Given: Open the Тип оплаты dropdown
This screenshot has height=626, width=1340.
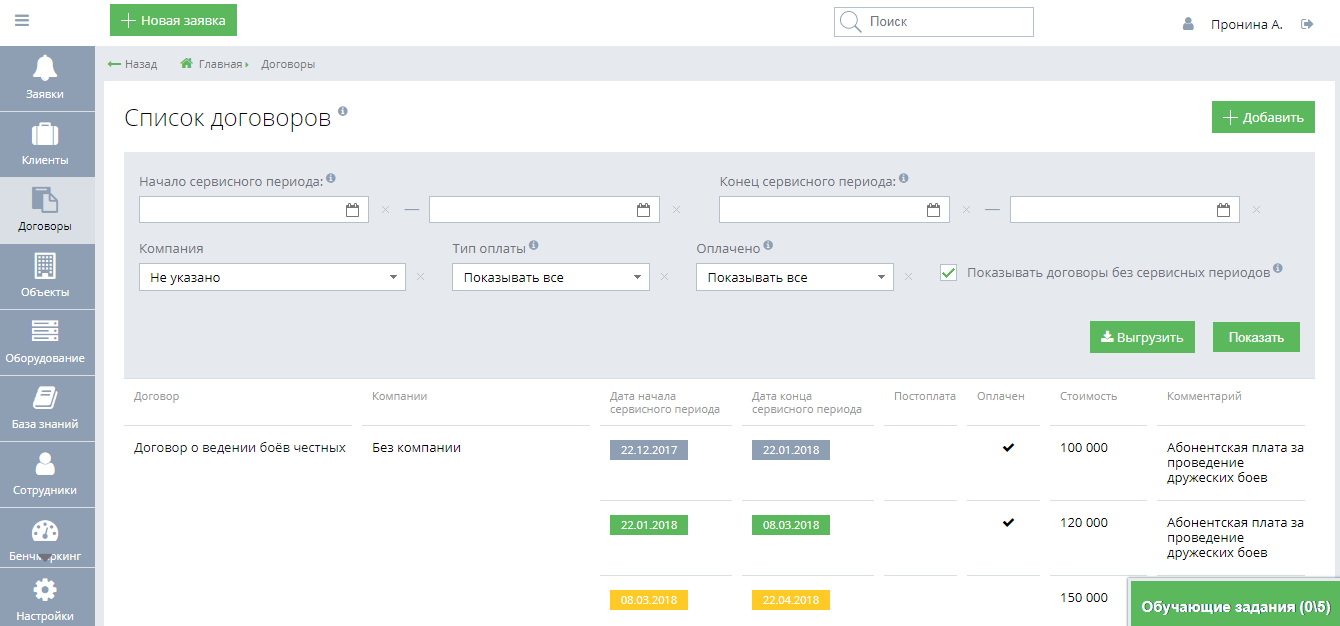Looking at the screenshot, I should coord(550,276).
